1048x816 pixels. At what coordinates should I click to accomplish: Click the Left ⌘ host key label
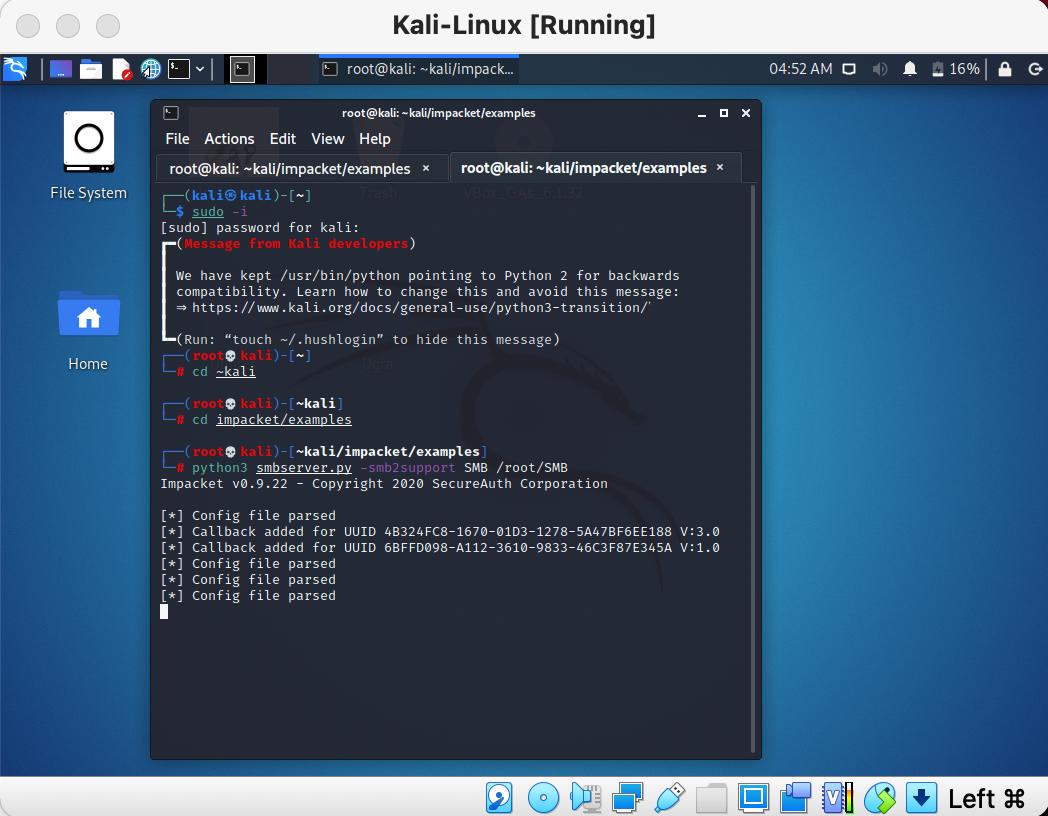tap(987, 798)
